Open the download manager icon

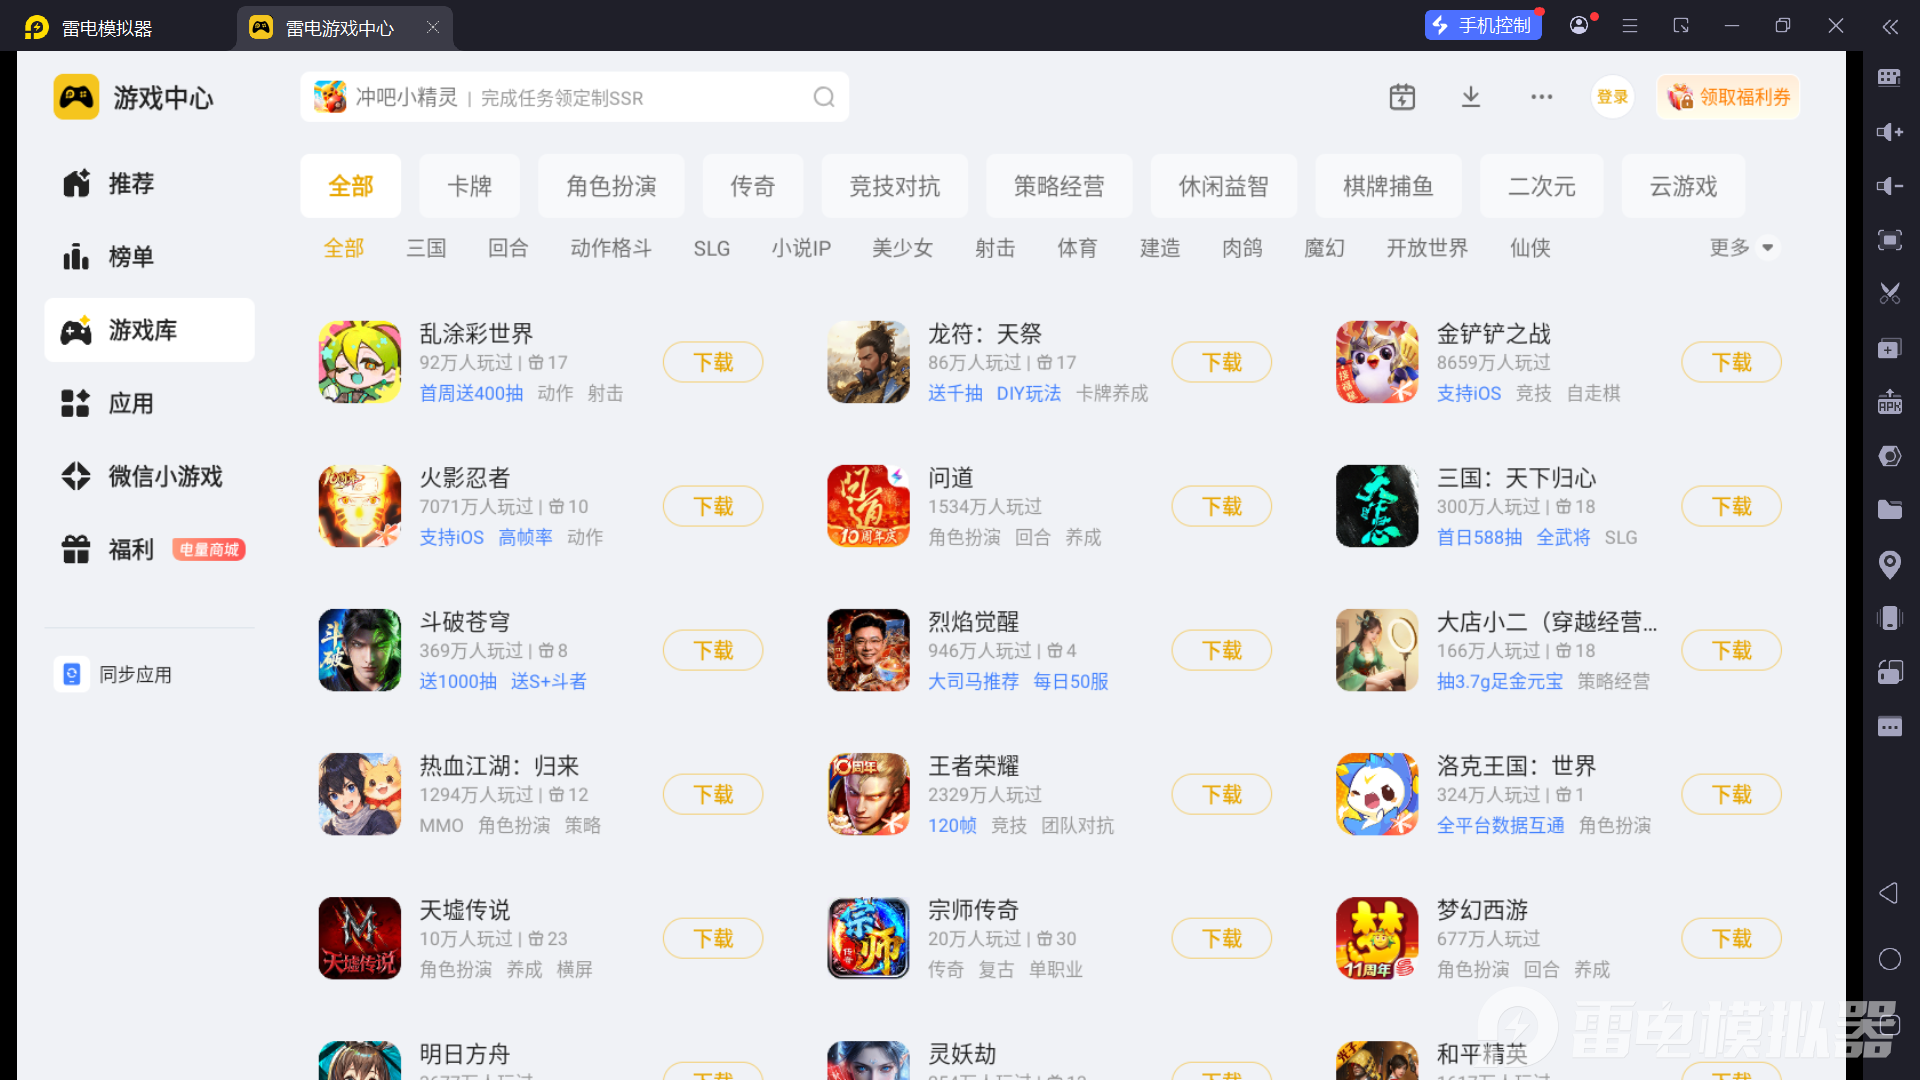(1470, 97)
